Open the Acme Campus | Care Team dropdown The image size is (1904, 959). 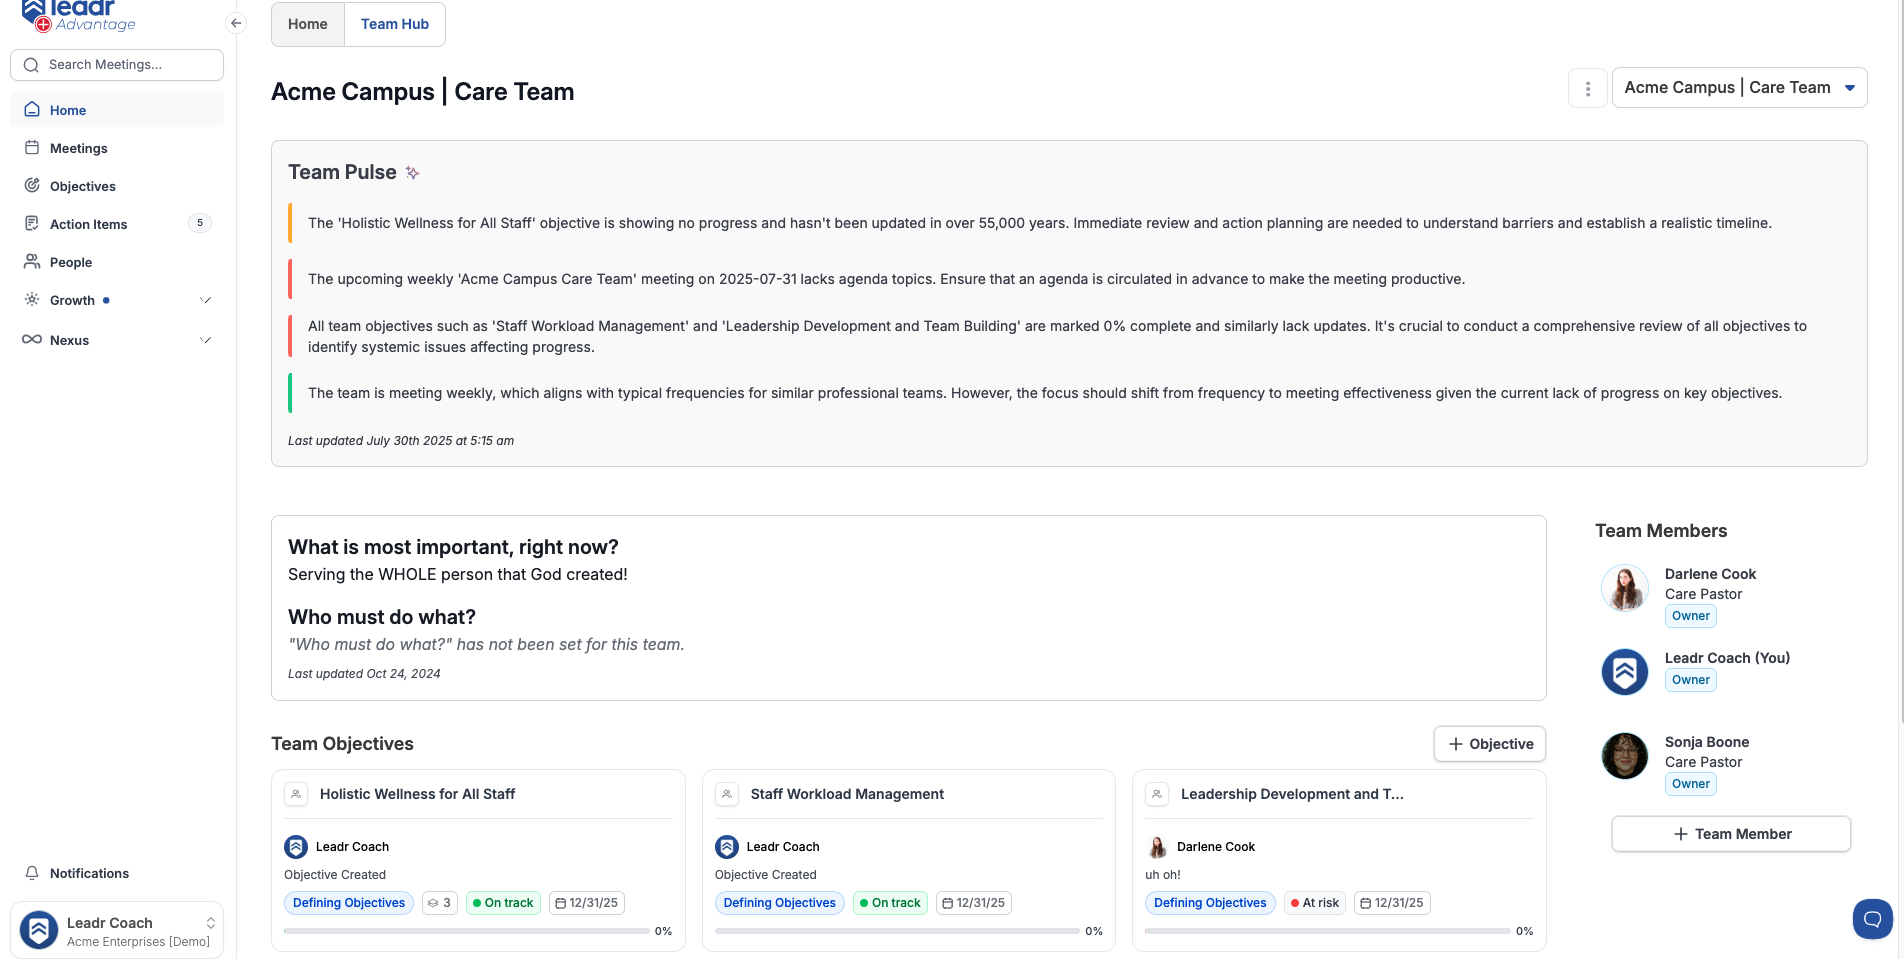(1739, 88)
